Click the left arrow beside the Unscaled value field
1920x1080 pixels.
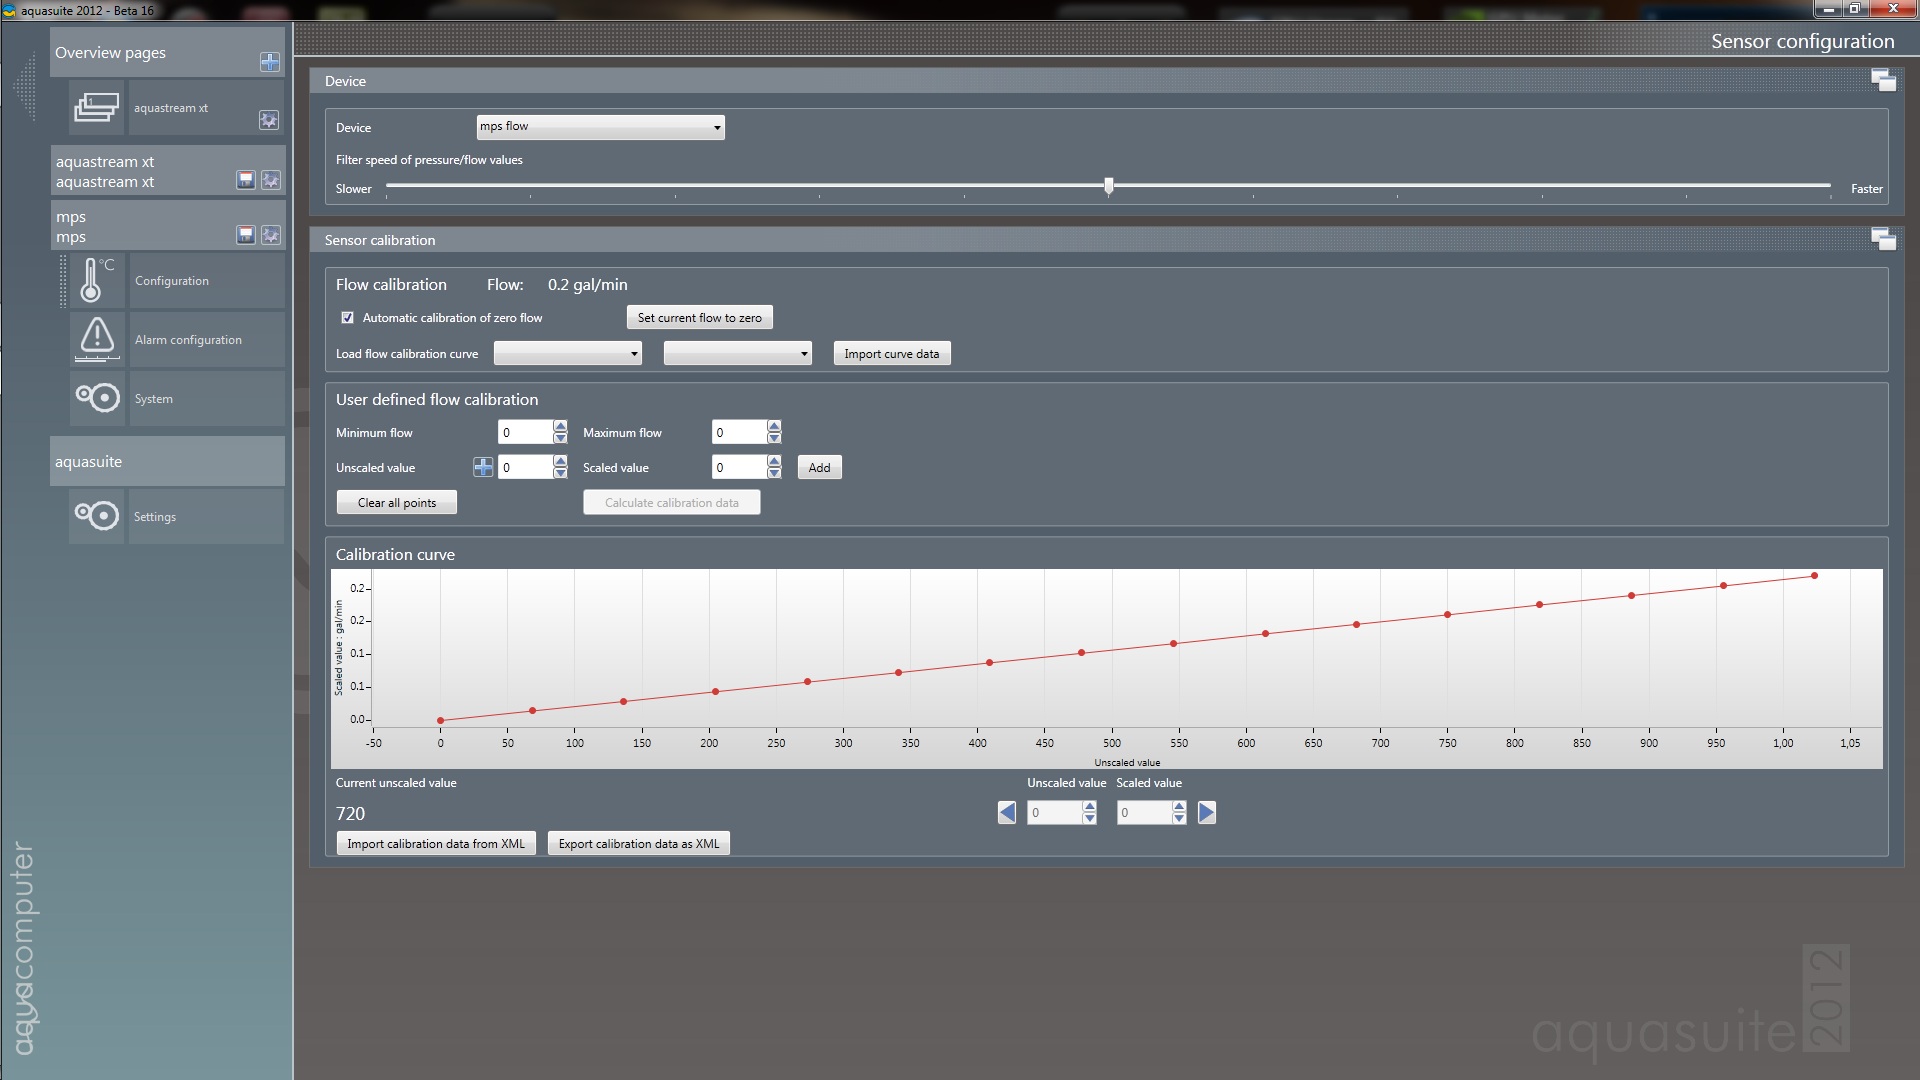point(1007,813)
